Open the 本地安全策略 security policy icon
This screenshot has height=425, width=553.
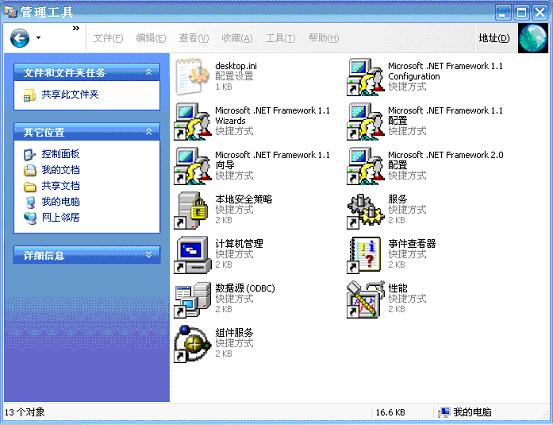[x=192, y=211]
